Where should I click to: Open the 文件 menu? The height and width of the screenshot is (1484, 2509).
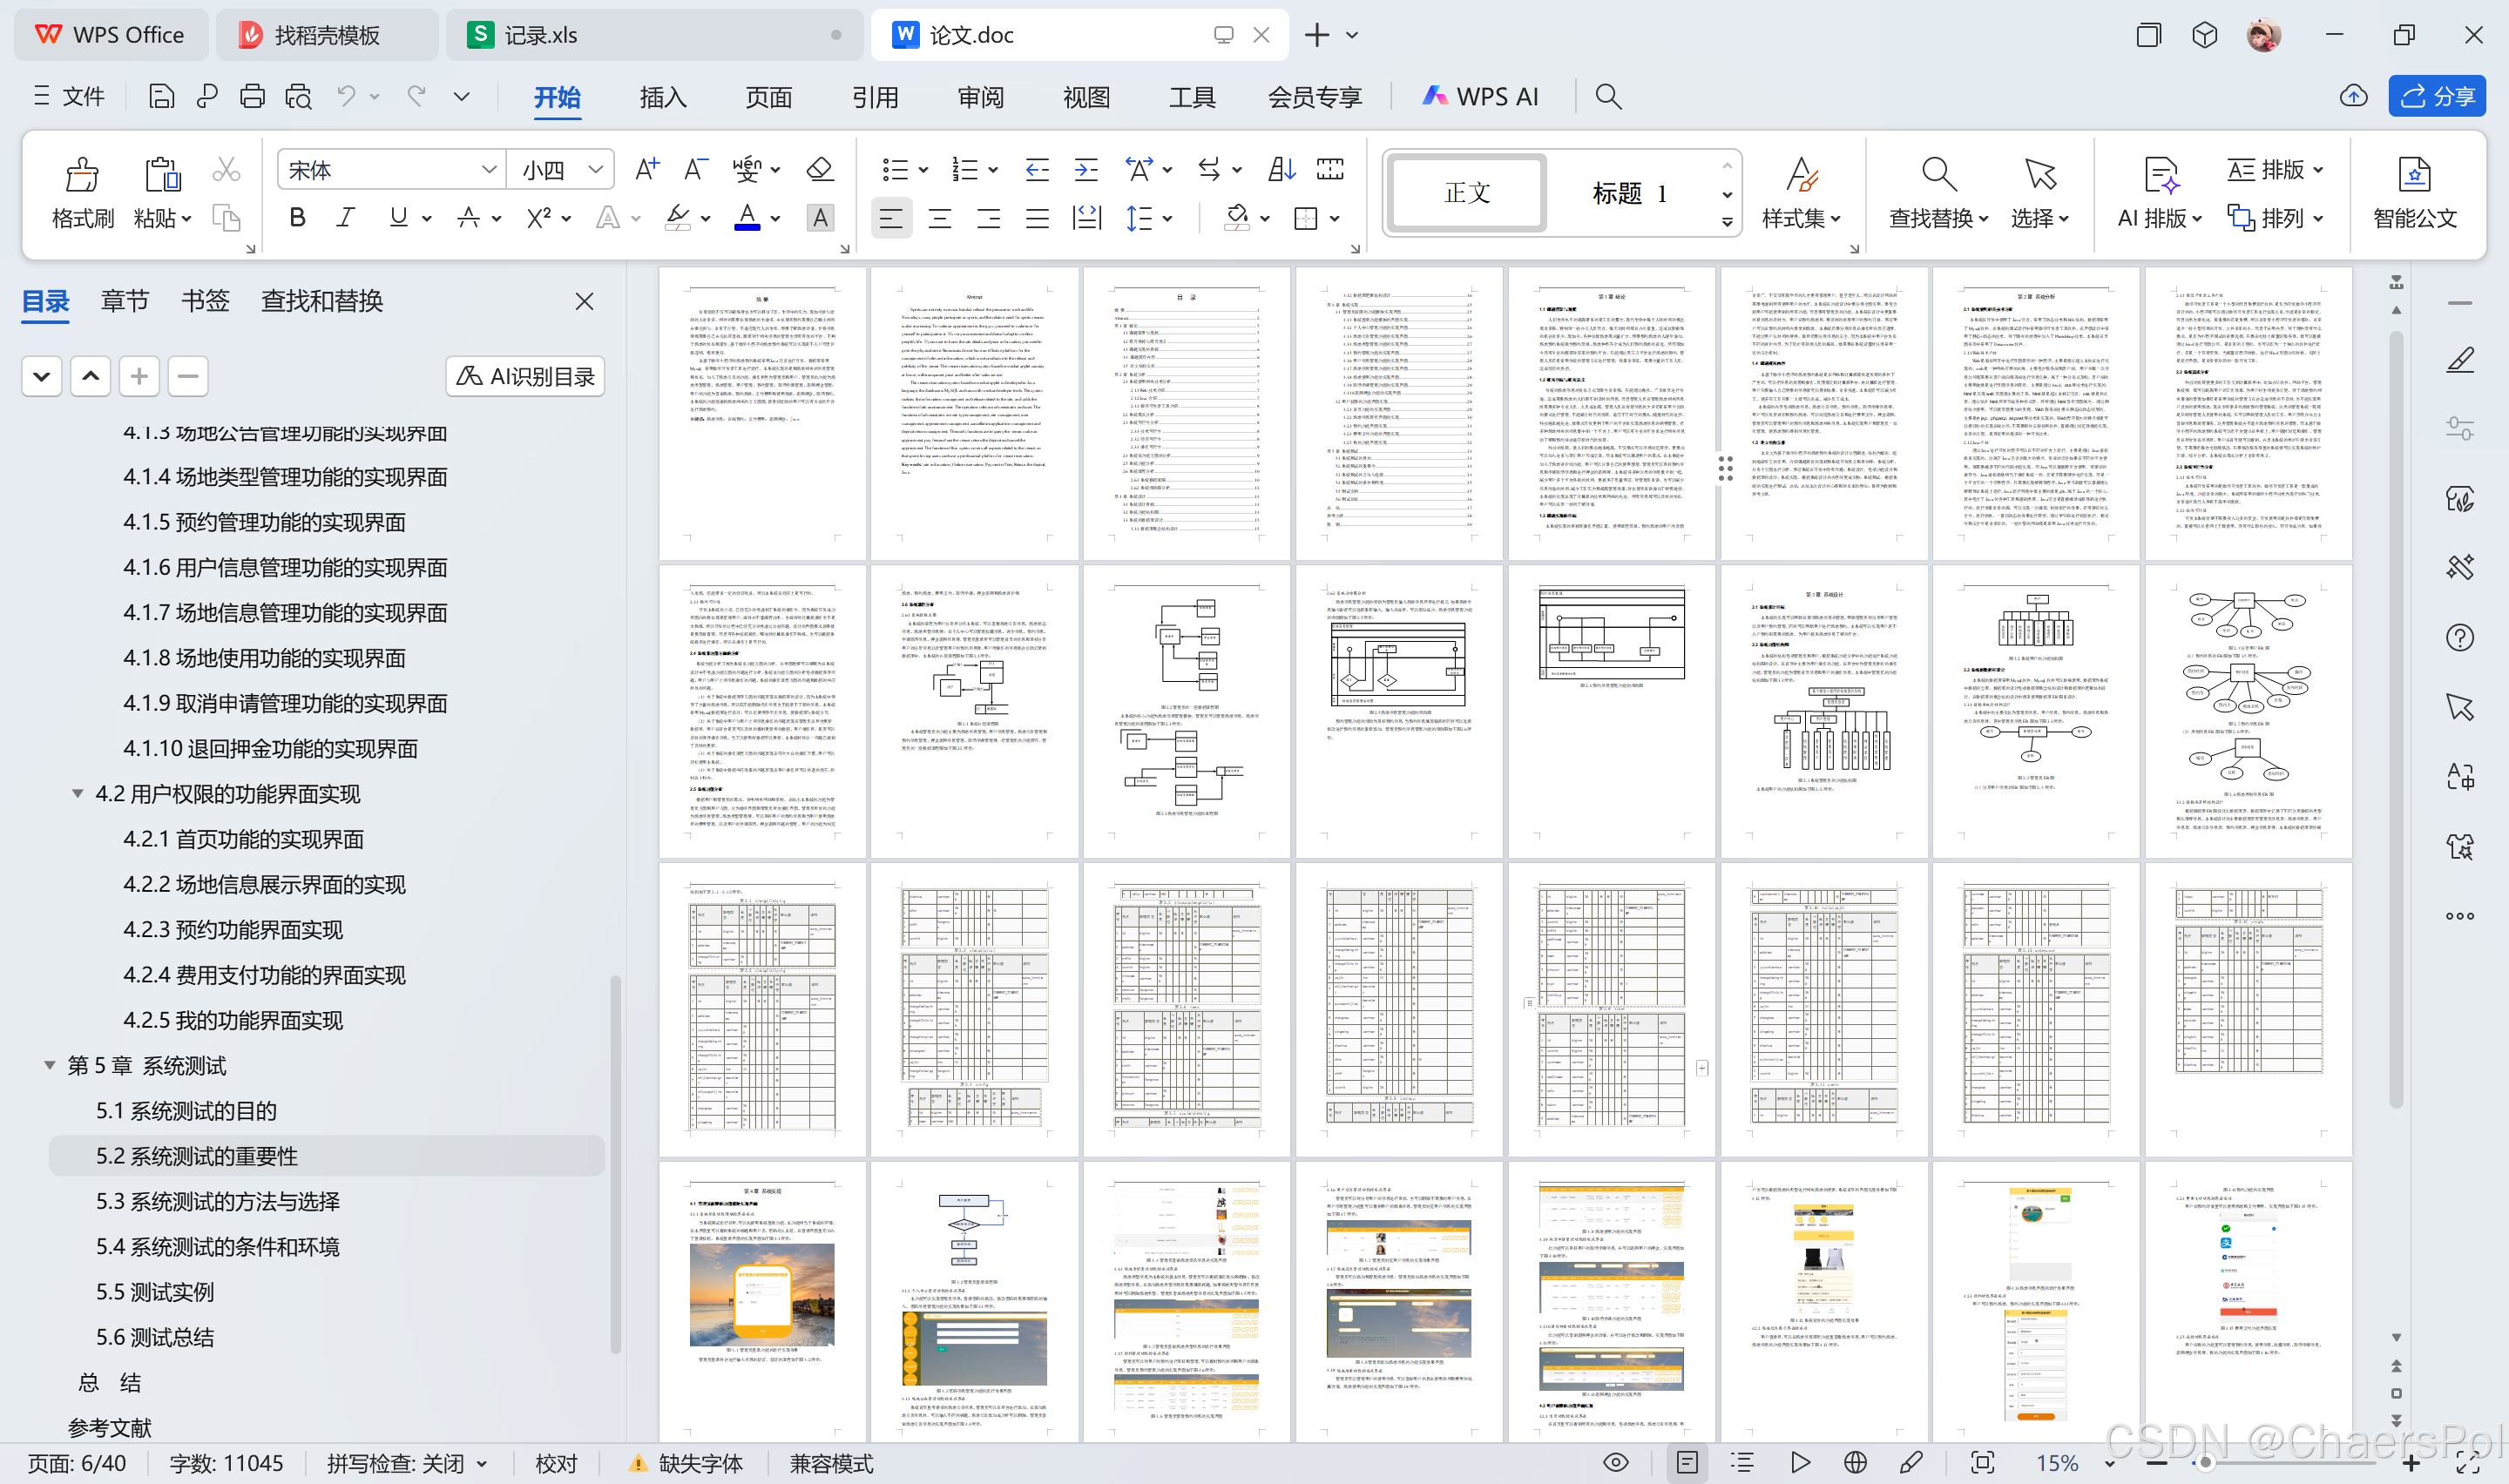(69, 96)
